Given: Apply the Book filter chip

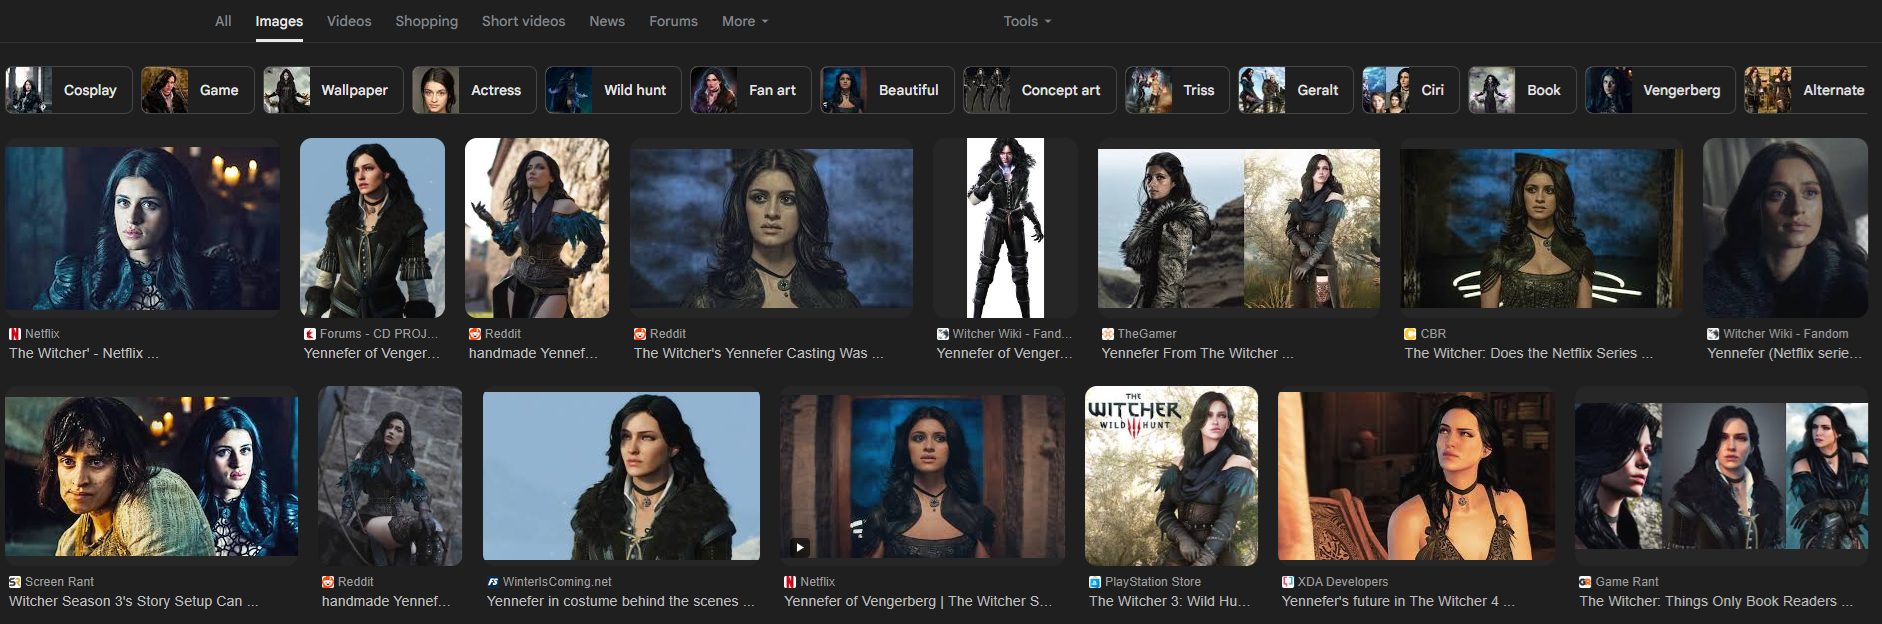Looking at the screenshot, I should coord(1522,90).
